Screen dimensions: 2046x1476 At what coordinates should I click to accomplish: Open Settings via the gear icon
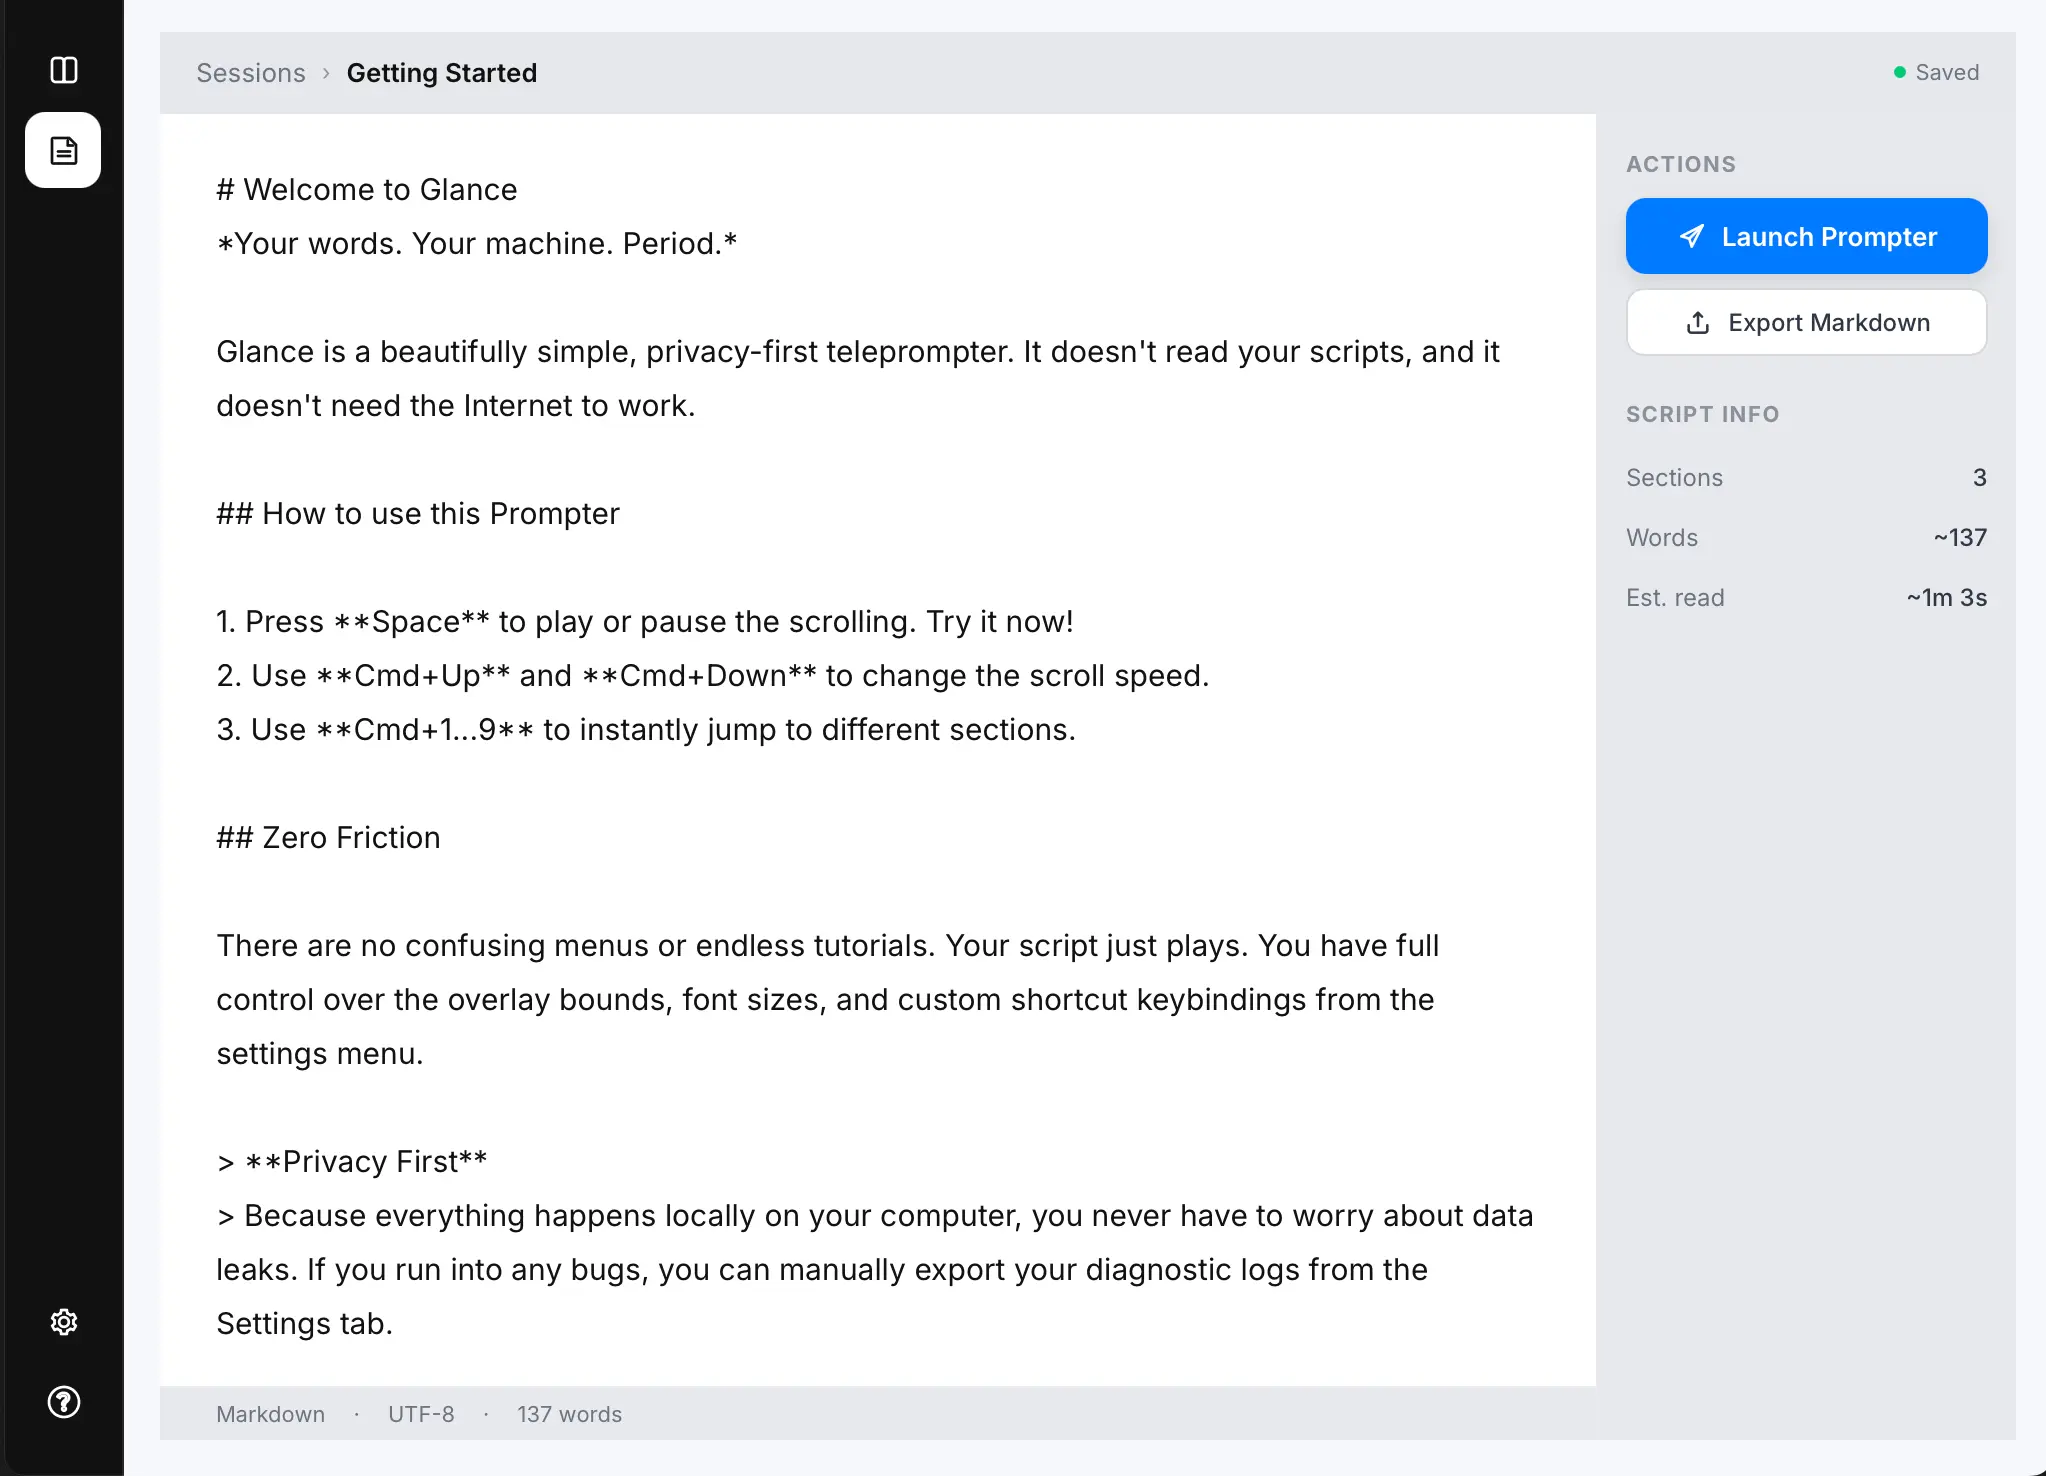click(x=63, y=1321)
